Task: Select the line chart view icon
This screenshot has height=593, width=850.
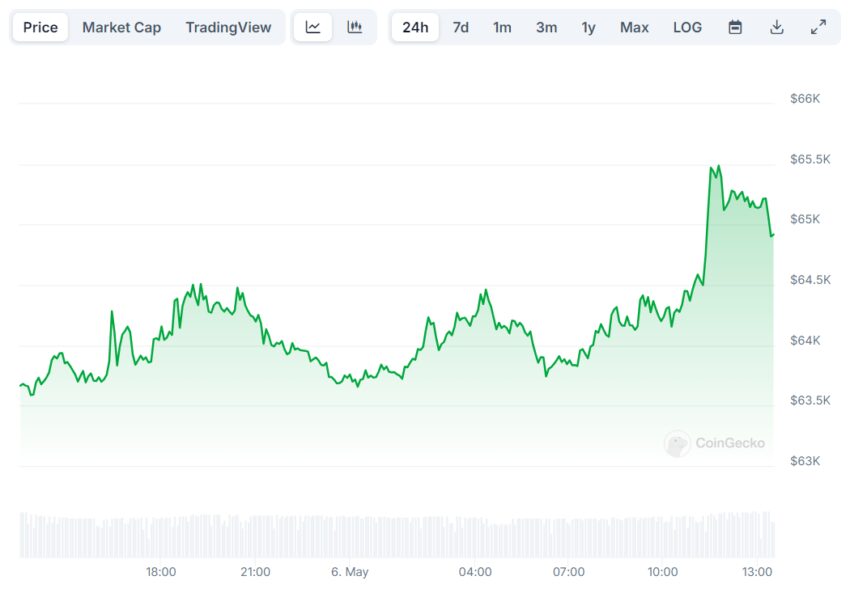Action: click(313, 27)
